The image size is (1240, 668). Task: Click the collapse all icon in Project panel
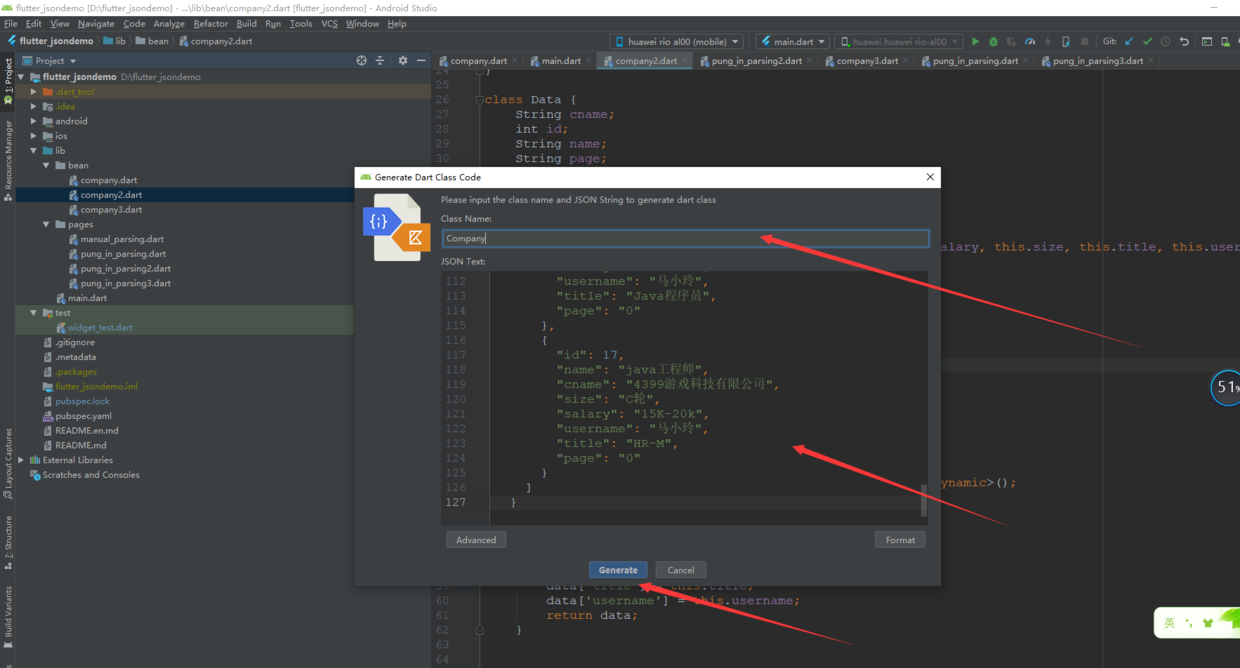click(380, 61)
